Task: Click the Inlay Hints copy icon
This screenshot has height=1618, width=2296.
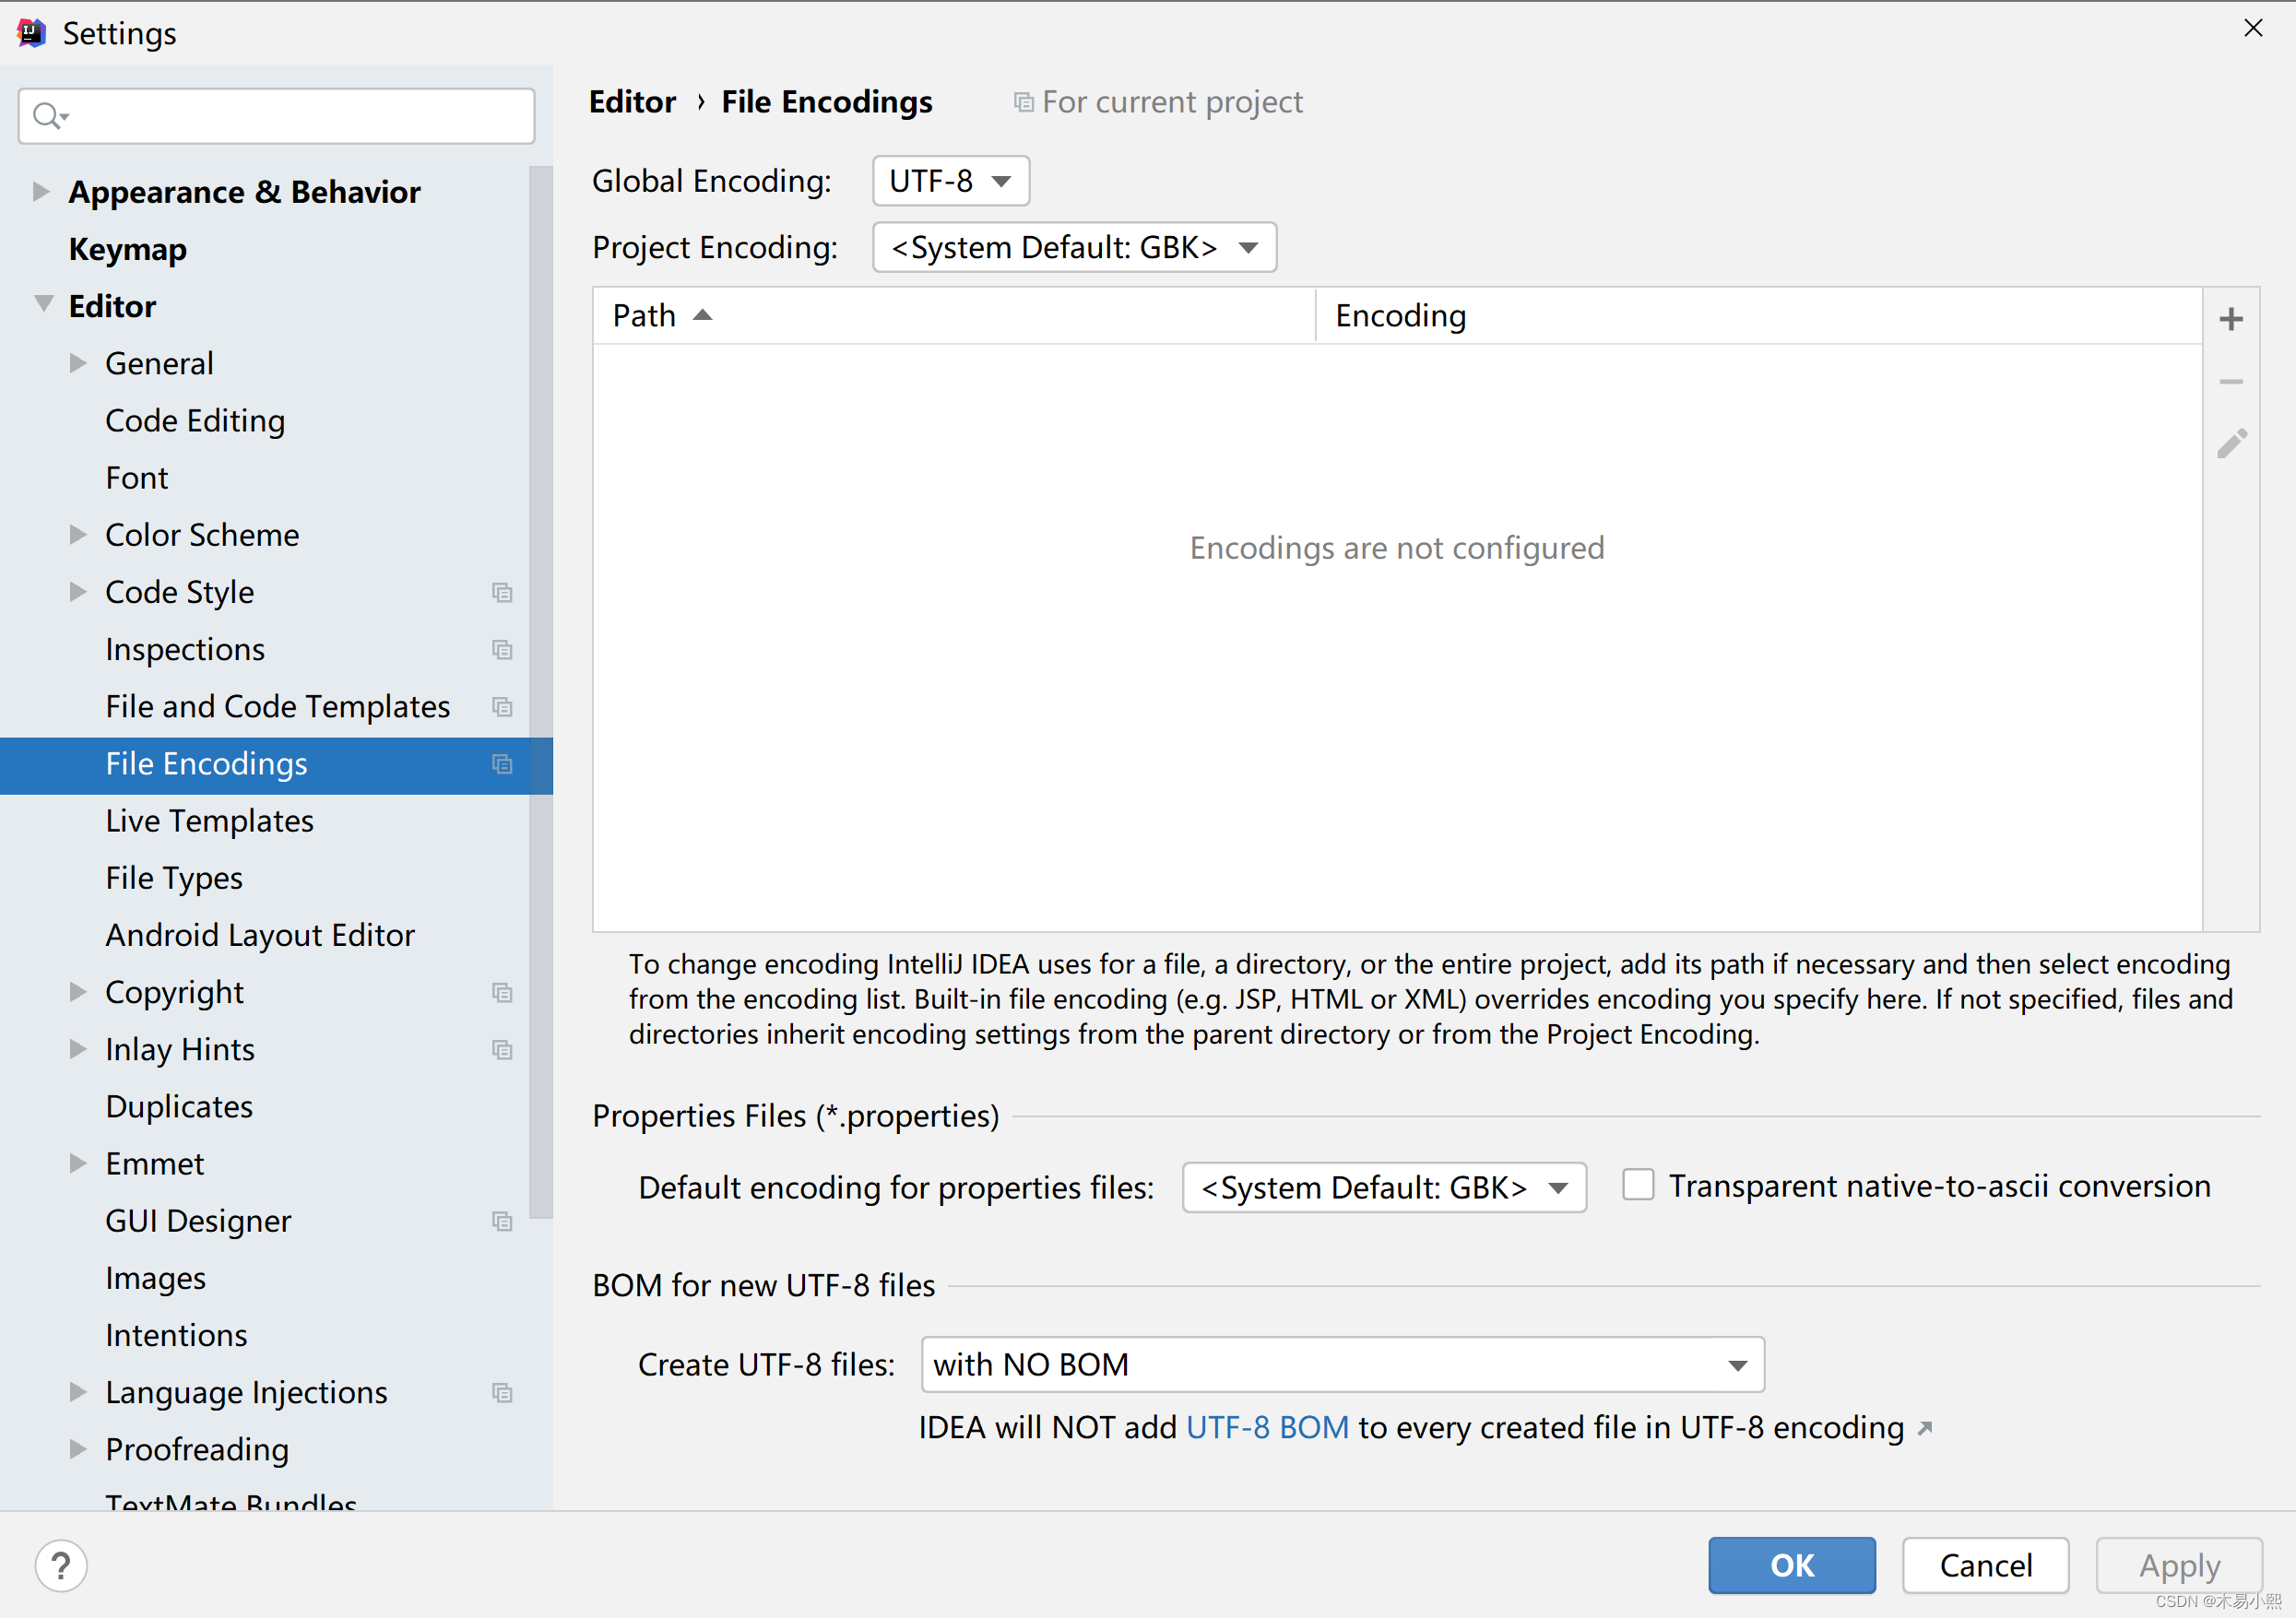Action: click(503, 1049)
